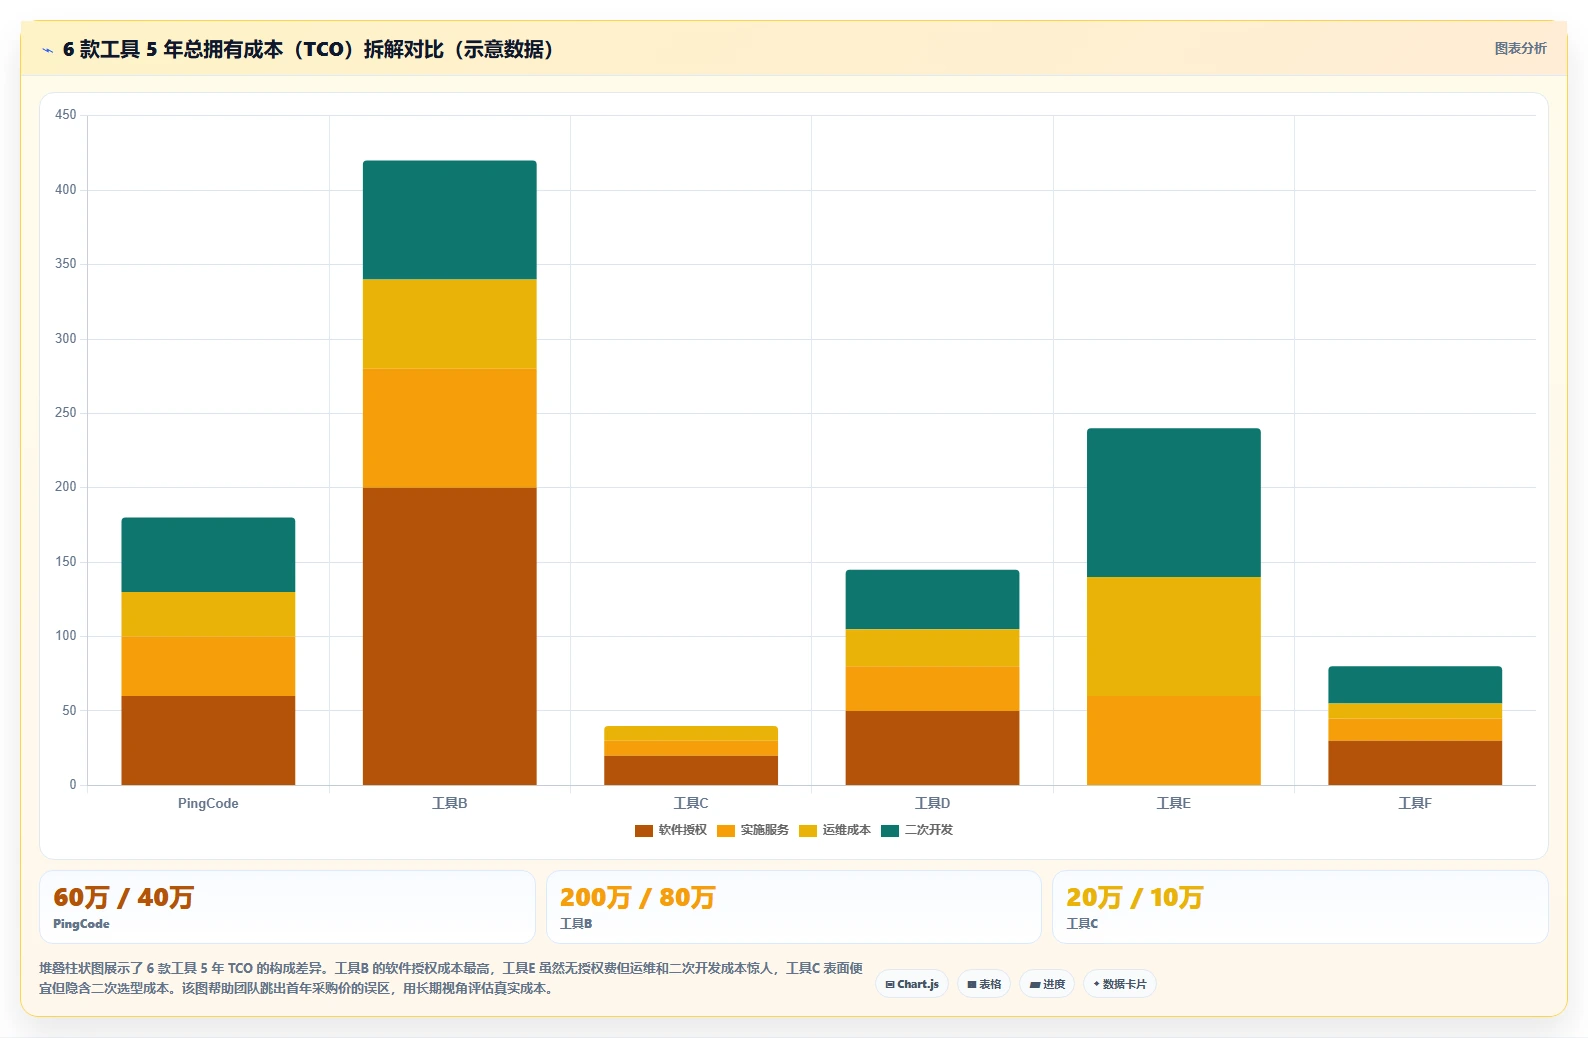Select 工具D's orange 实施服务 bar segment
Screen dimensions: 1588x1038
(932, 689)
